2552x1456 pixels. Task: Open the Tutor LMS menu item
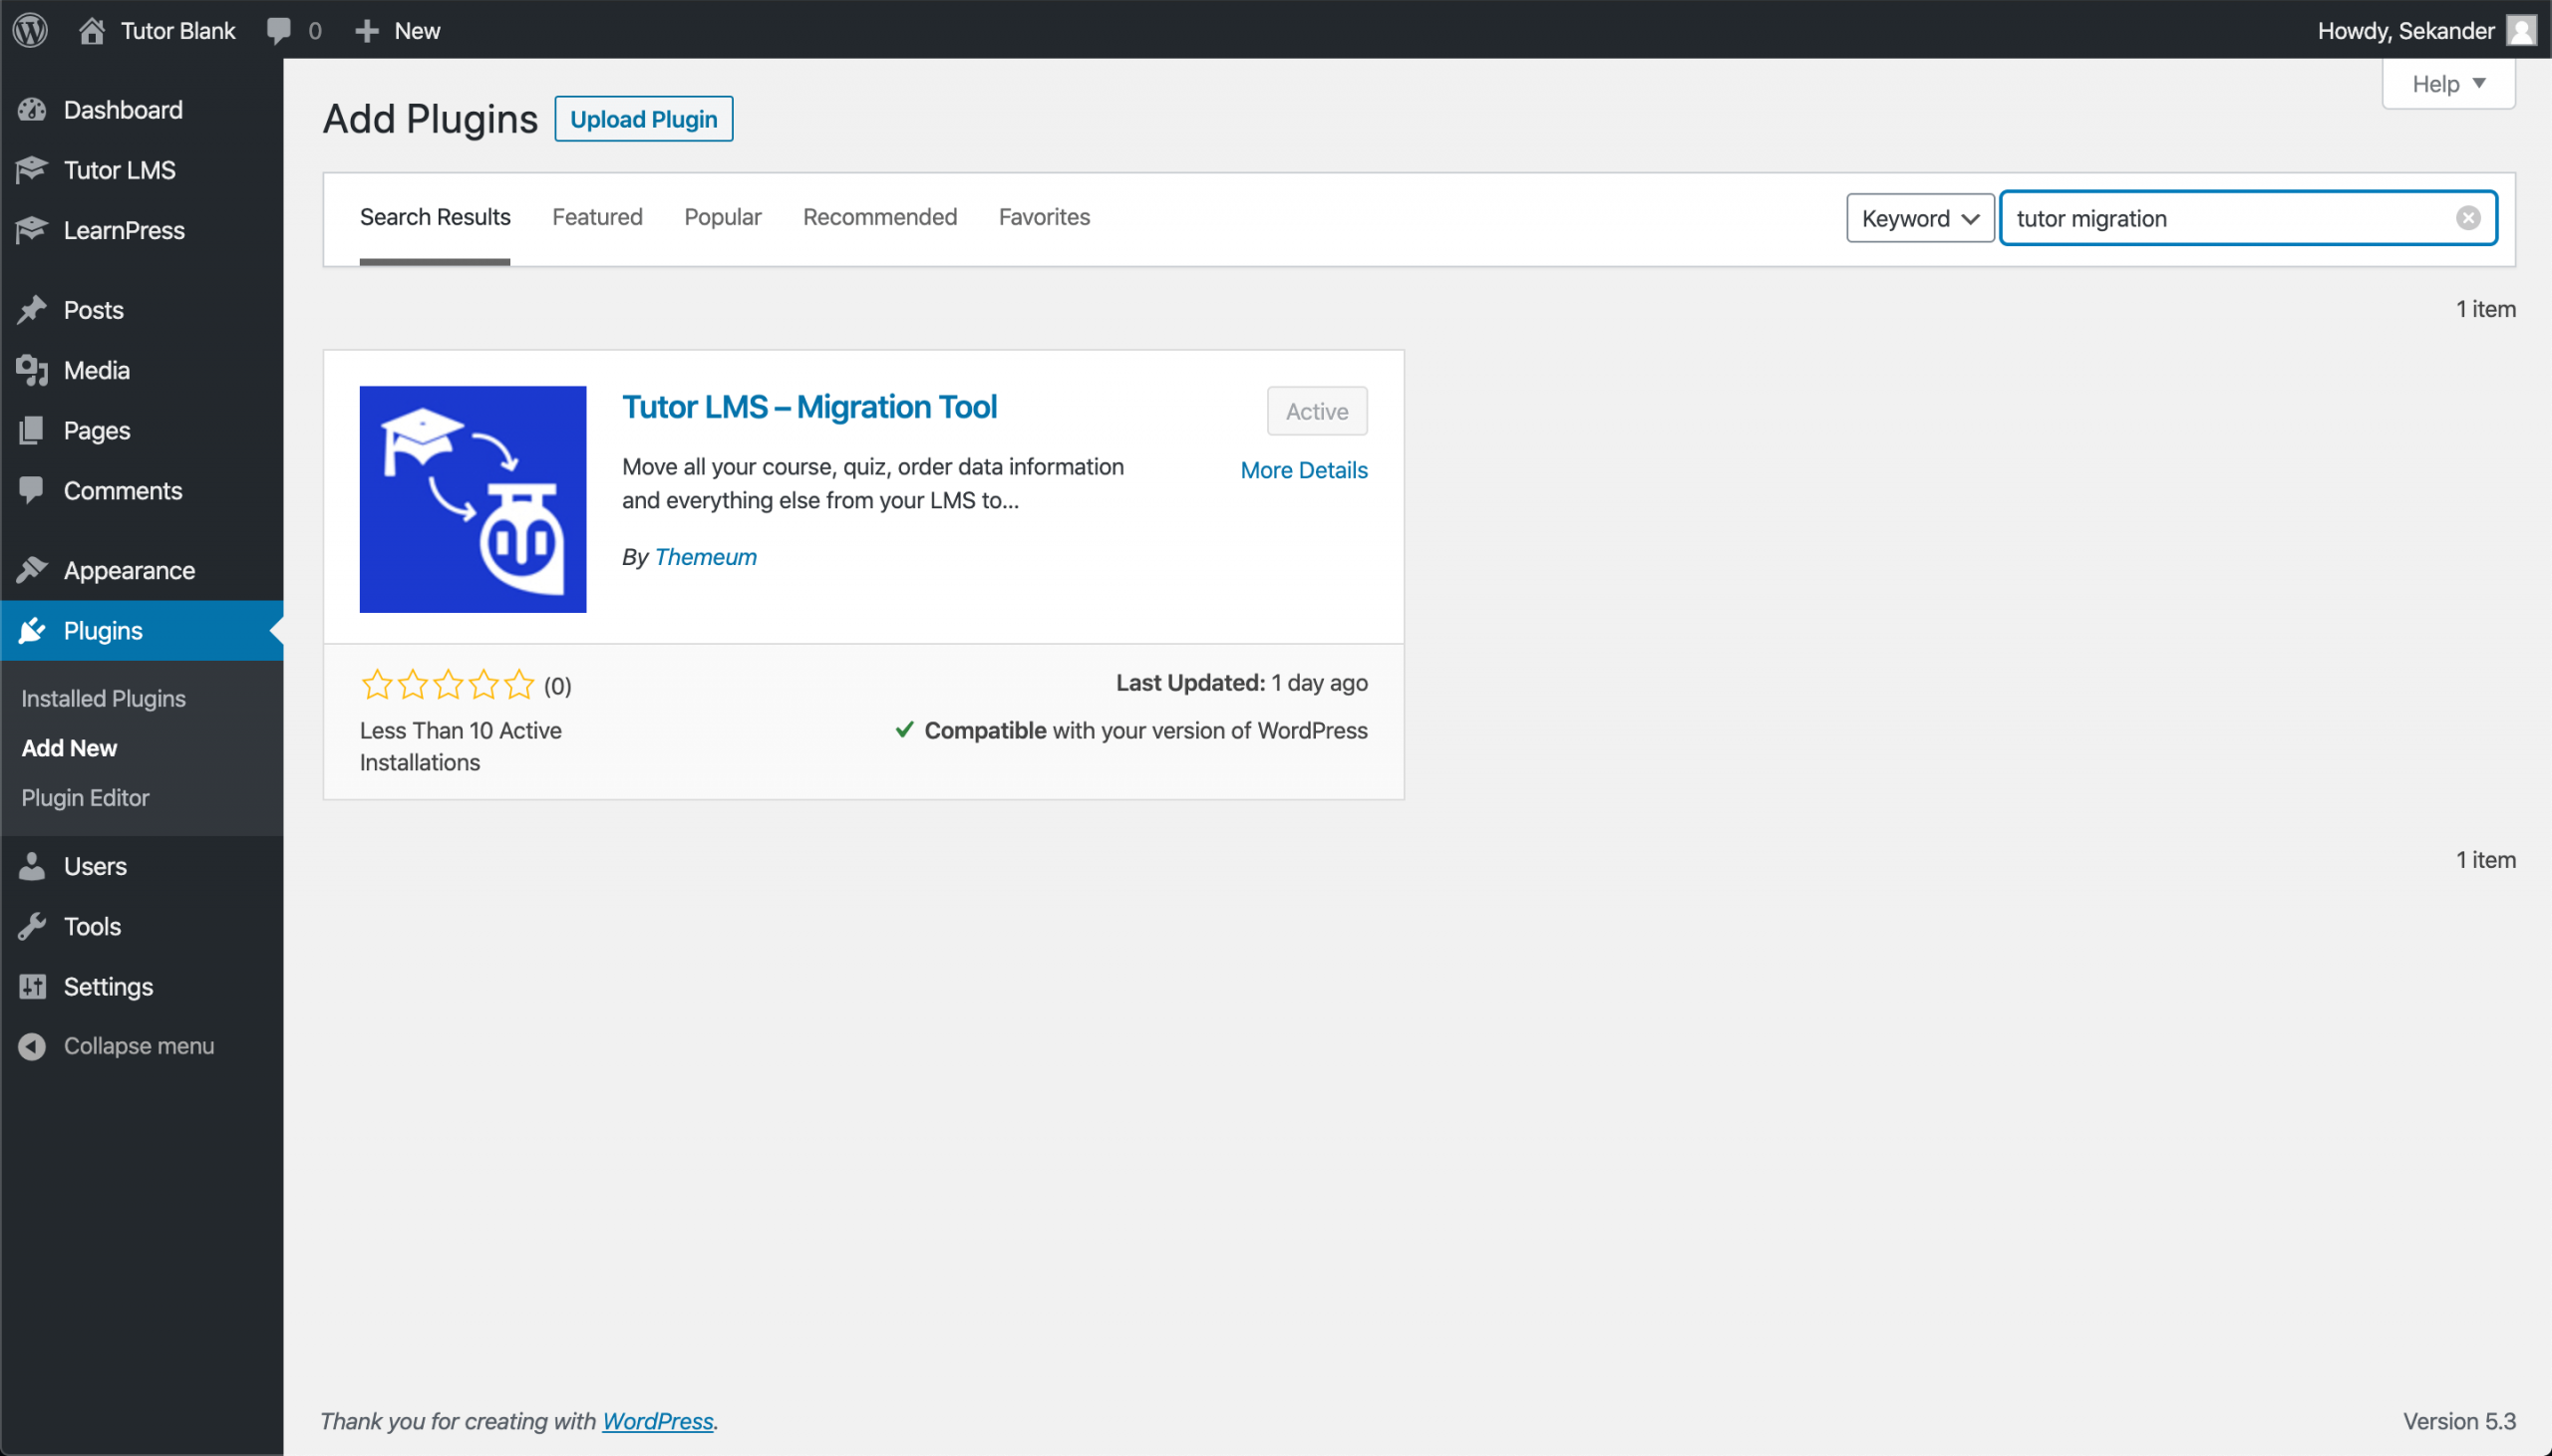120,170
